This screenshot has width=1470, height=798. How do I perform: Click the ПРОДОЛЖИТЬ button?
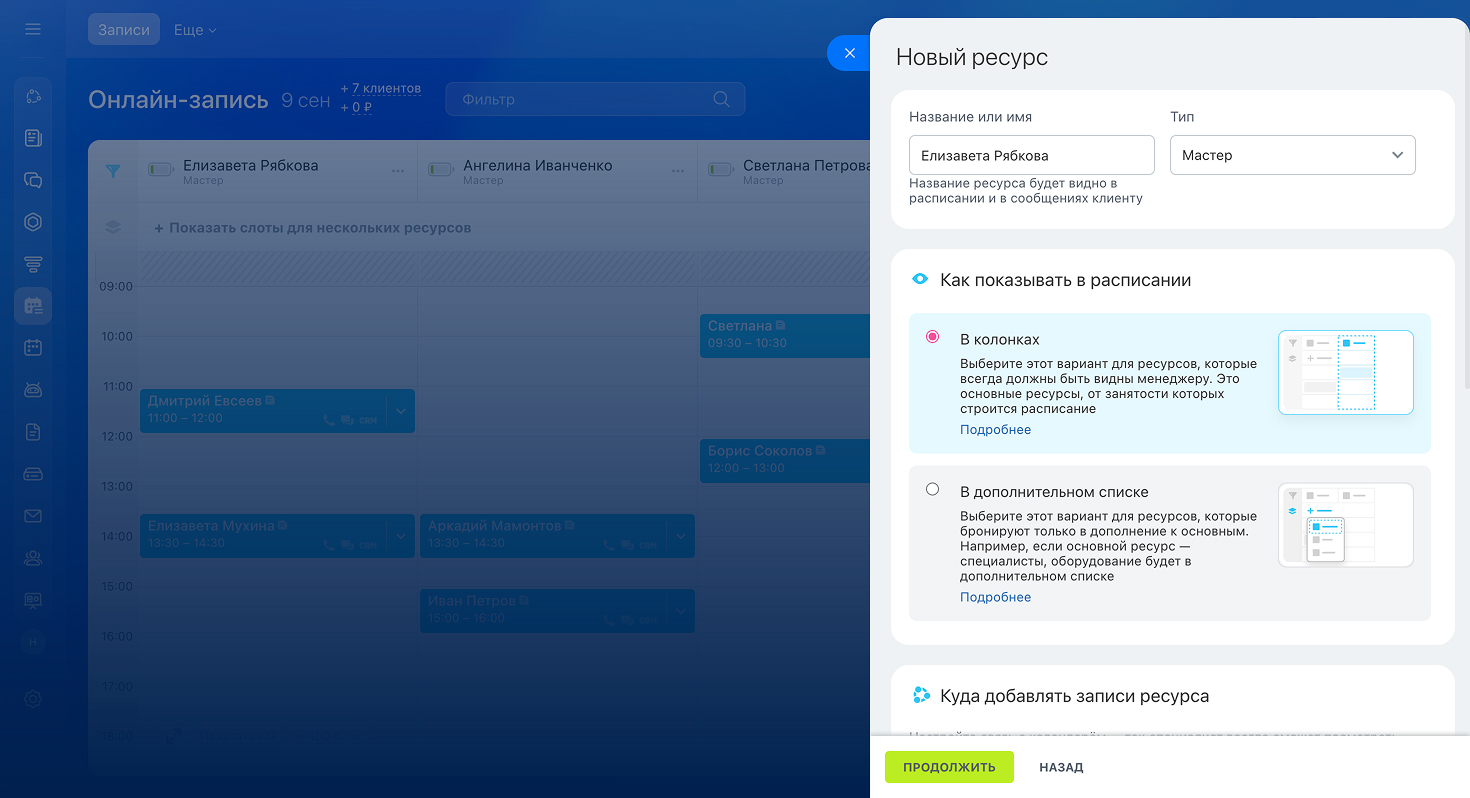949,767
